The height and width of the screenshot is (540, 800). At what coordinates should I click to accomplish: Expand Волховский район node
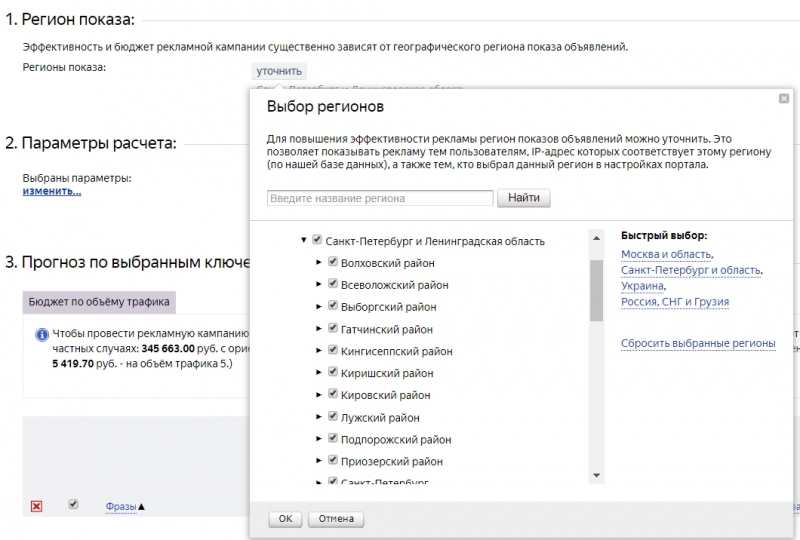pyautogui.click(x=319, y=262)
